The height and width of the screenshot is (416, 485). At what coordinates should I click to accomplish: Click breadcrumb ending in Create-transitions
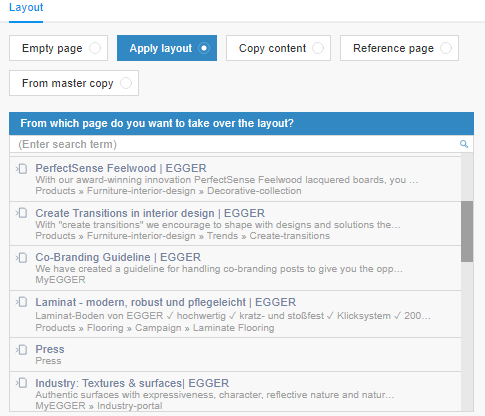point(183,236)
